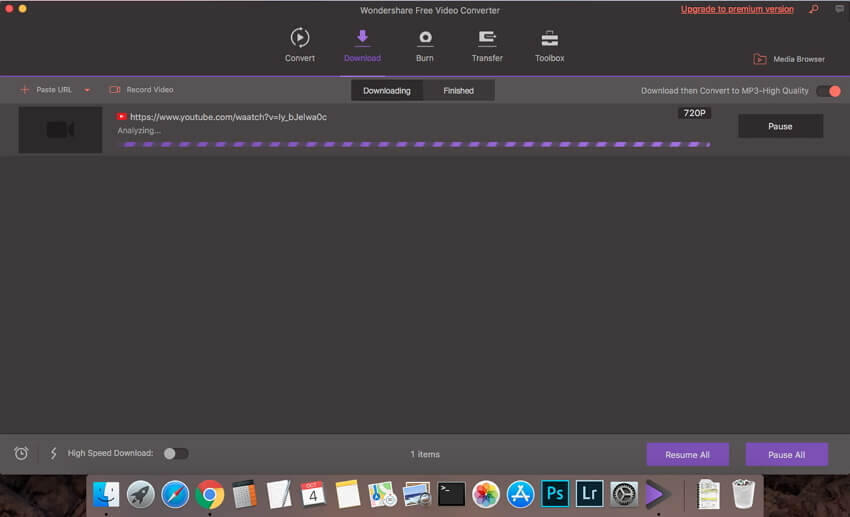
Task: Open the feedback message icon
Action: coord(839,9)
